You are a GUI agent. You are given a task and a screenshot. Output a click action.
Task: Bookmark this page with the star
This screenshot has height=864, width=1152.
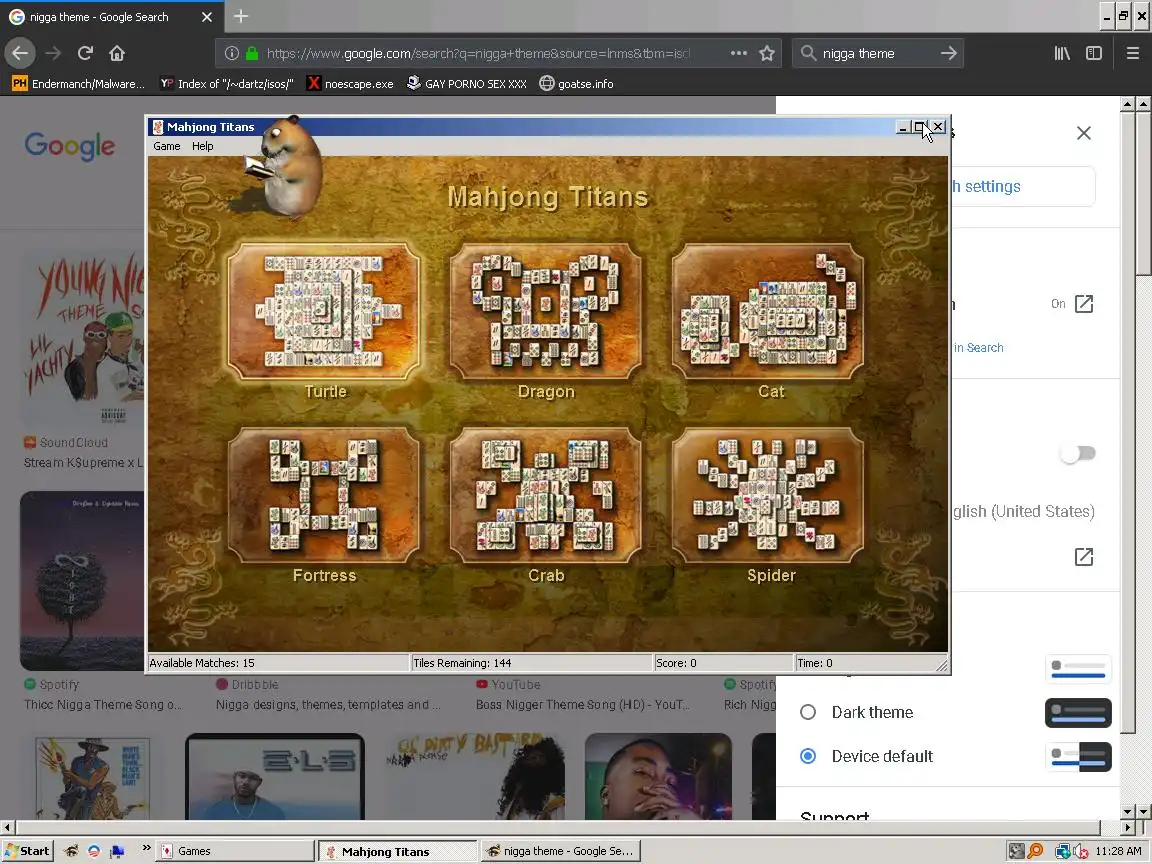pos(767,53)
